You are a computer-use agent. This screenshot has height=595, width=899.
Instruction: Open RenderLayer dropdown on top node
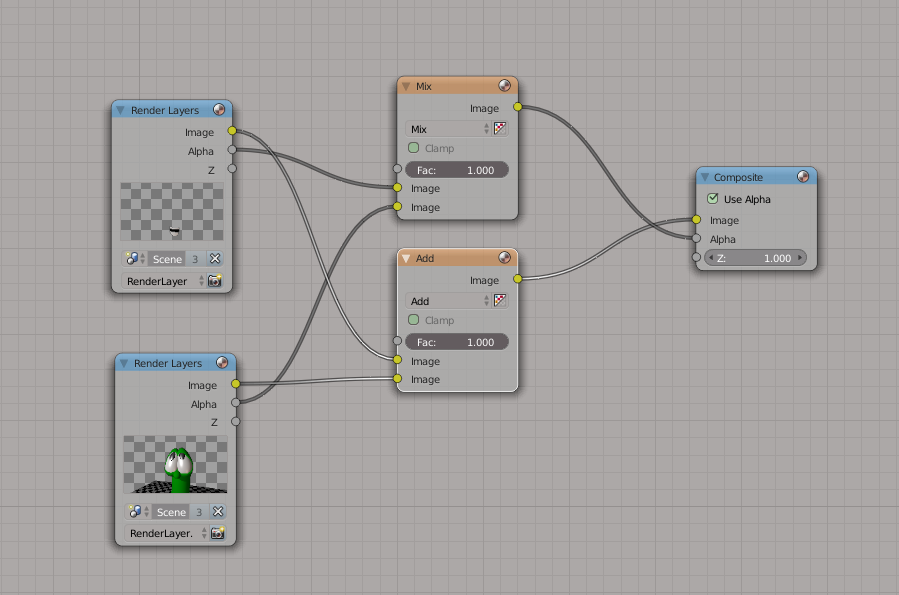tap(163, 281)
